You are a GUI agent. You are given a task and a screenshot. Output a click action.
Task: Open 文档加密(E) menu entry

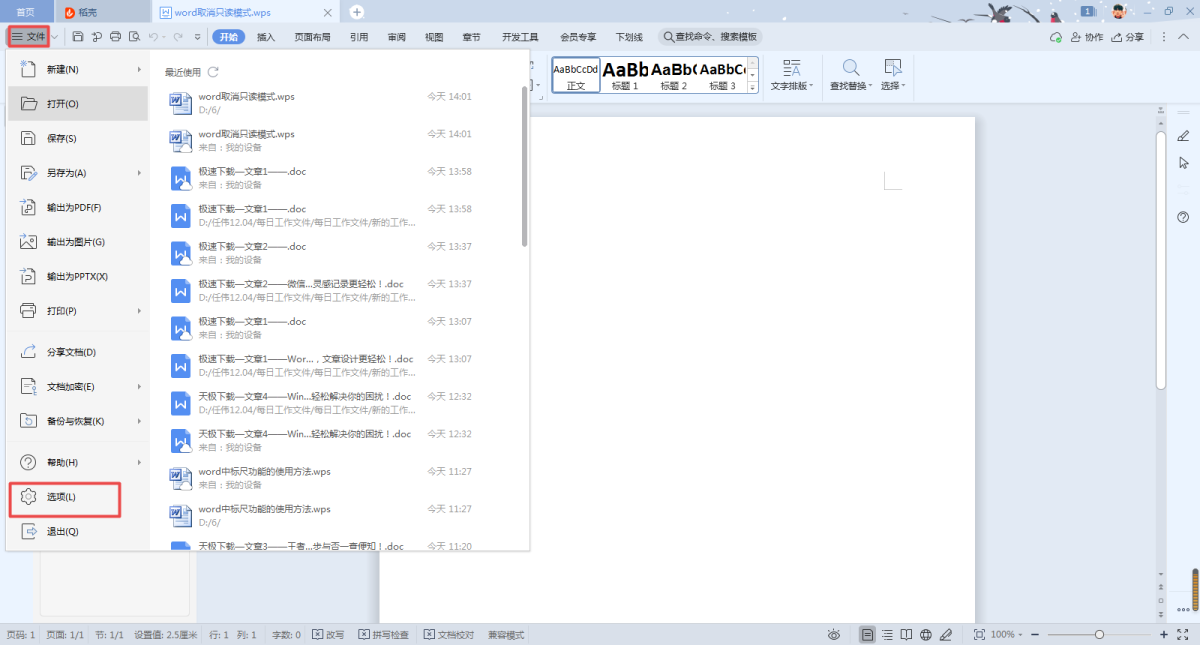tap(78, 387)
